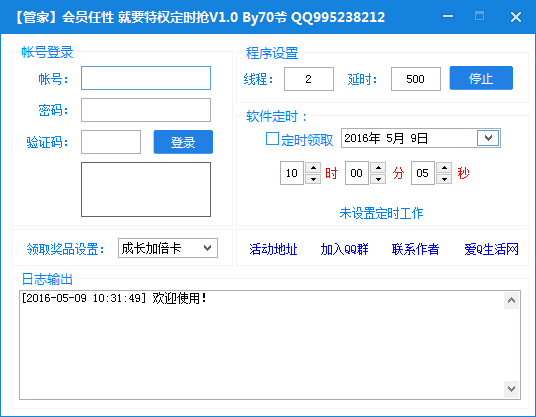This screenshot has width=536, height=417.
Task: Click the hour field showing 10
Action: coord(292,173)
